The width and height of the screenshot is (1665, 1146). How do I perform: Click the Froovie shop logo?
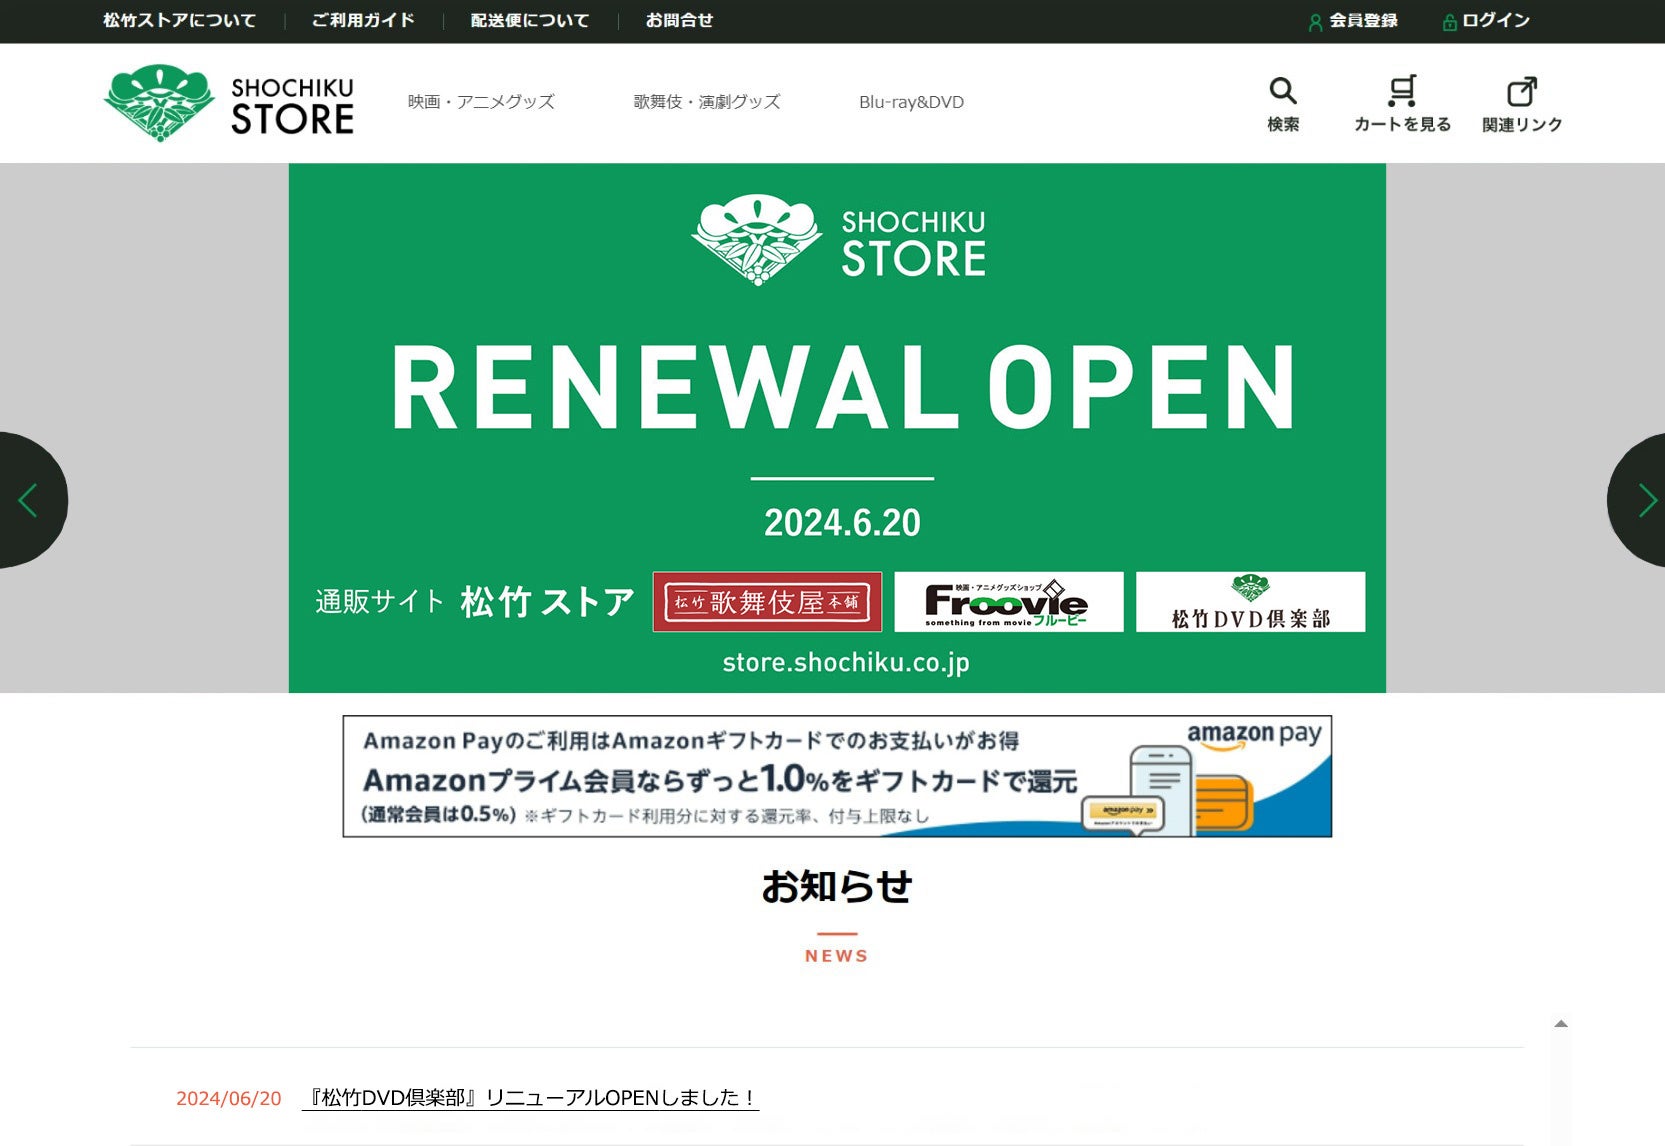(1008, 602)
